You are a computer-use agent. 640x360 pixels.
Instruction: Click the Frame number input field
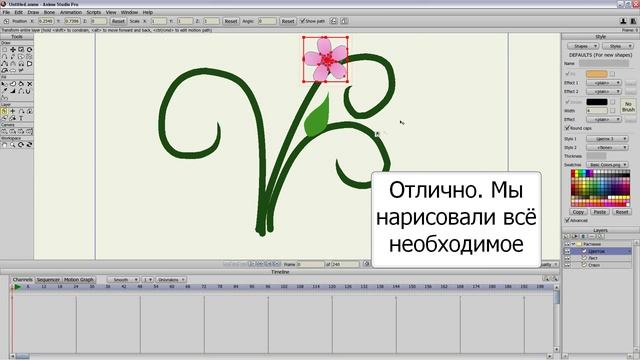tap(311, 264)
